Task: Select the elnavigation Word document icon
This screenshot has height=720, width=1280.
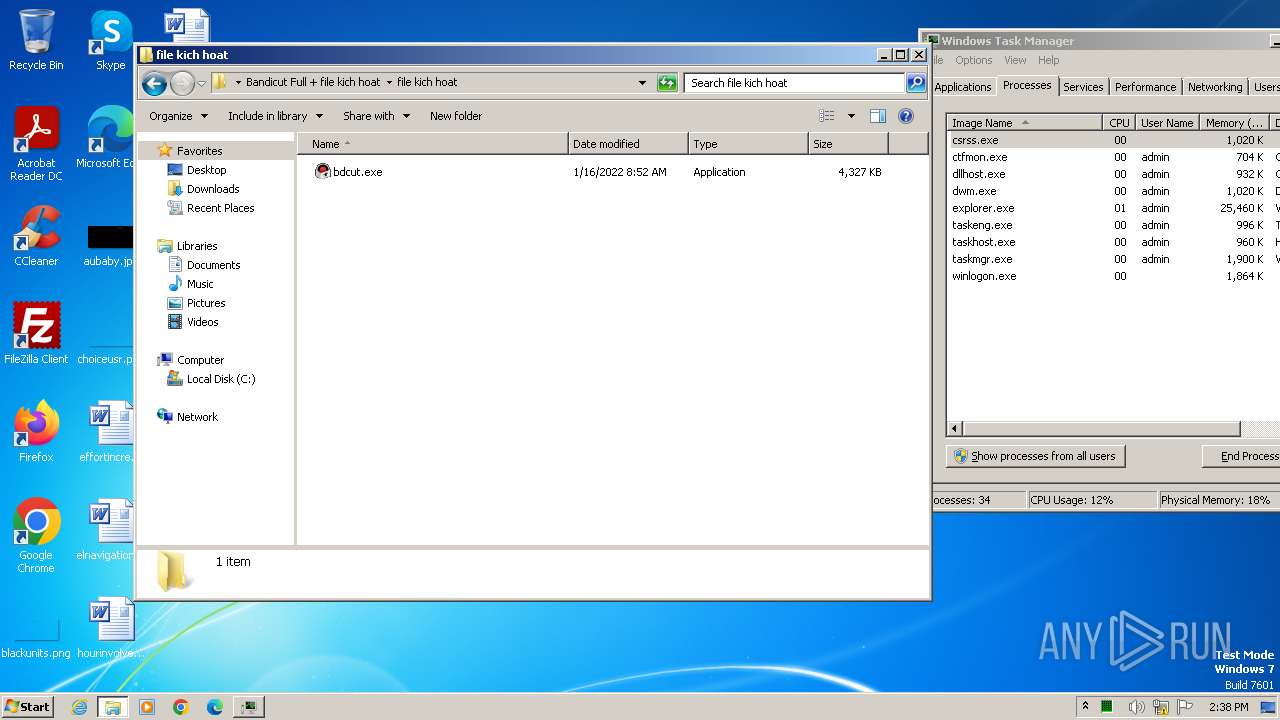Action: pos(108,530)
